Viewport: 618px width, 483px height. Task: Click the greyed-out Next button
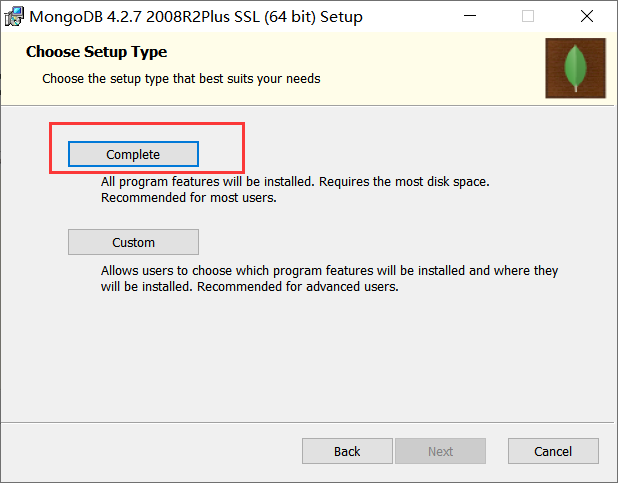(440, 451)
